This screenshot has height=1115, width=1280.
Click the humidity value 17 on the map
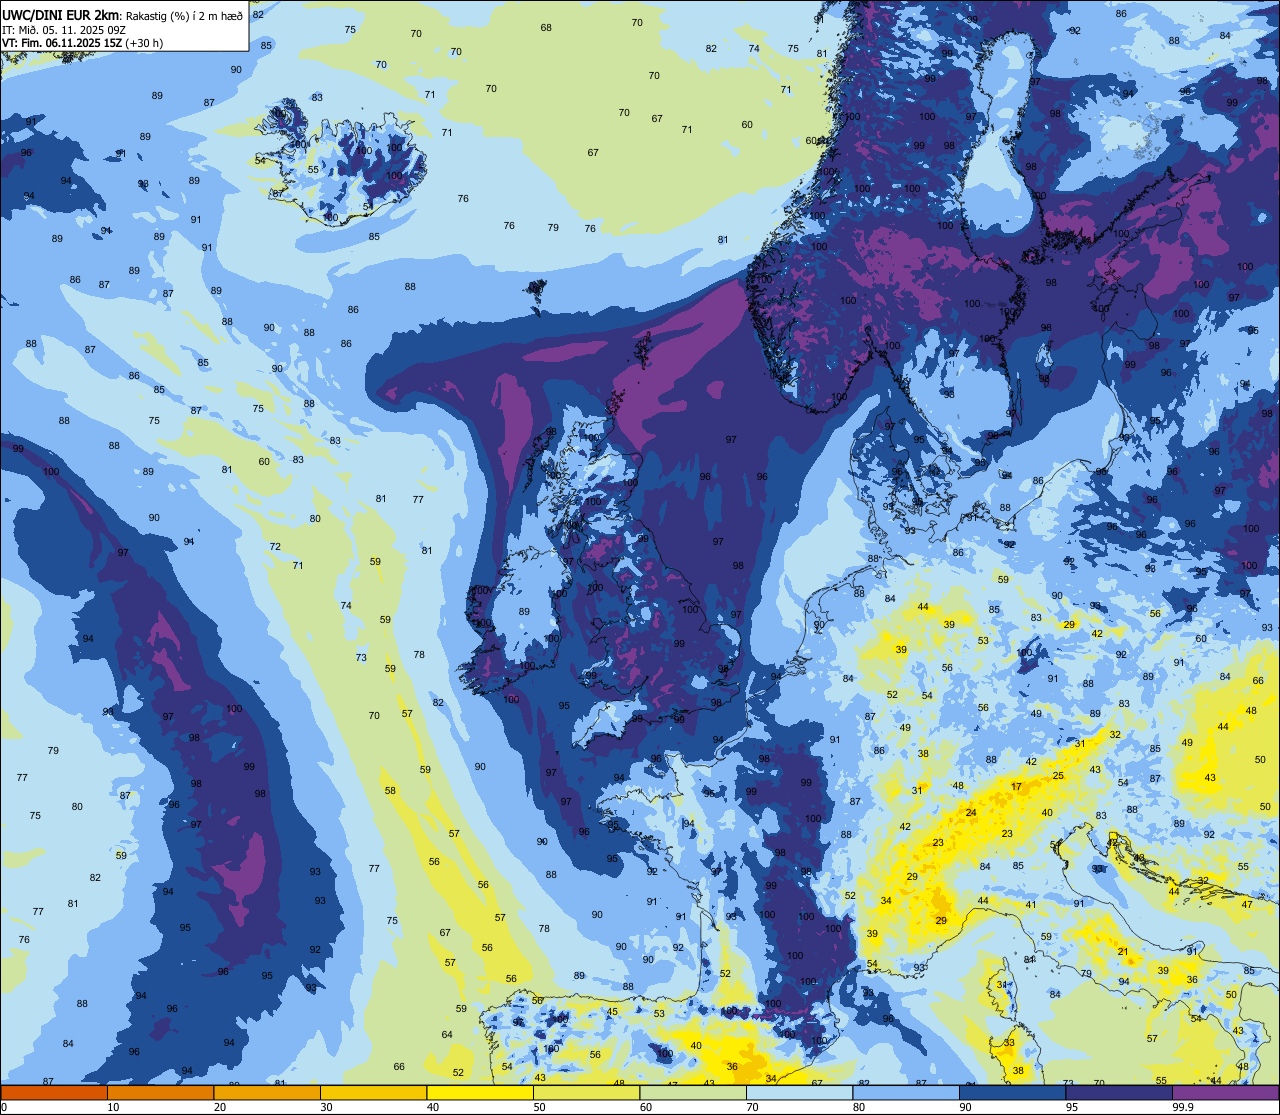[x=1016, y=787]
